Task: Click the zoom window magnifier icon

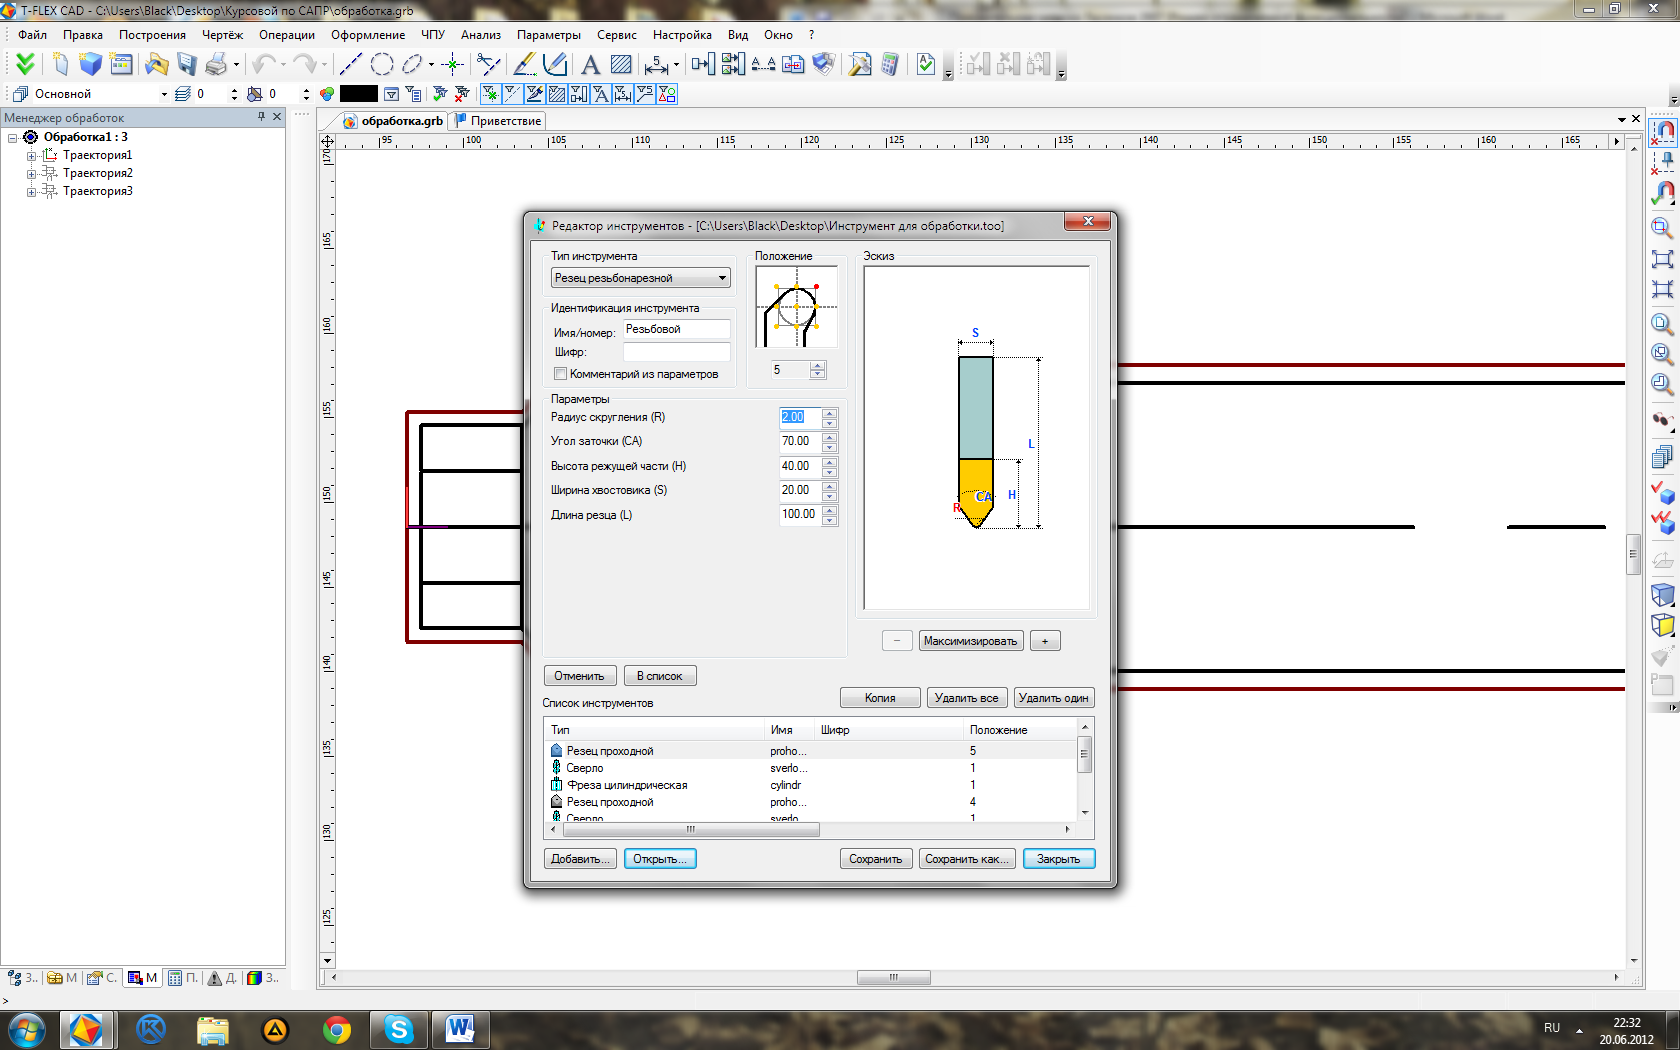Action: click(x=1662, y=227)
